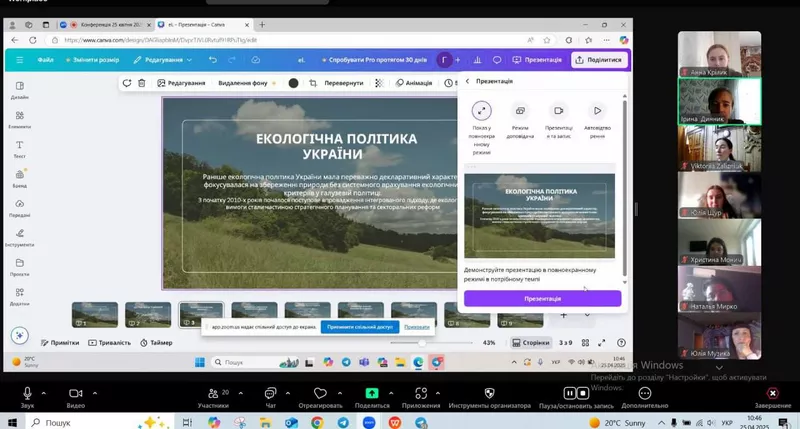
Task: Open the Передані uploads panel
Action: [x=19, y=208]
